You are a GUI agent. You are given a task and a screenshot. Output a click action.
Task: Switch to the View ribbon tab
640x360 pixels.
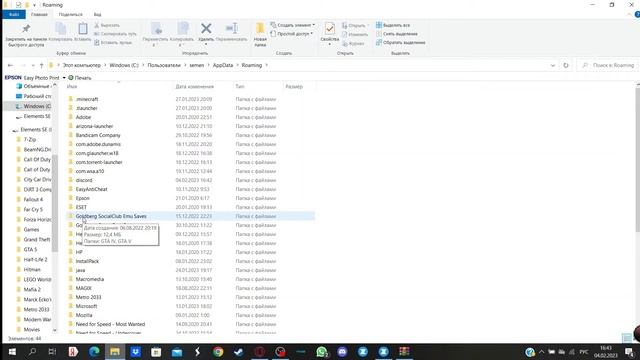coord(98,14)
